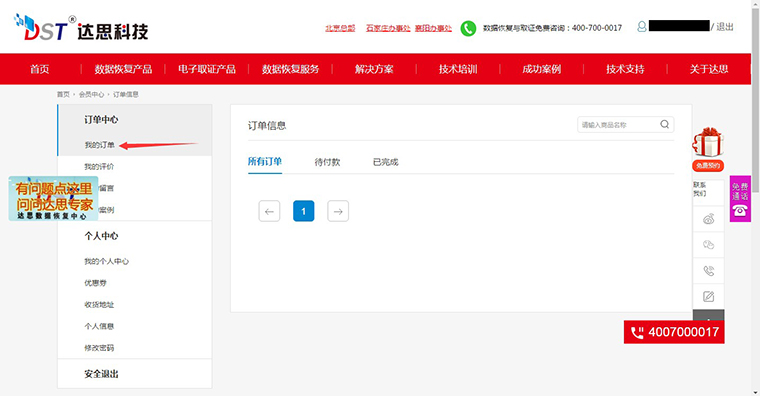Click the phone call icon in side toolbar
760x396 pixels.
tap(709, 270)
